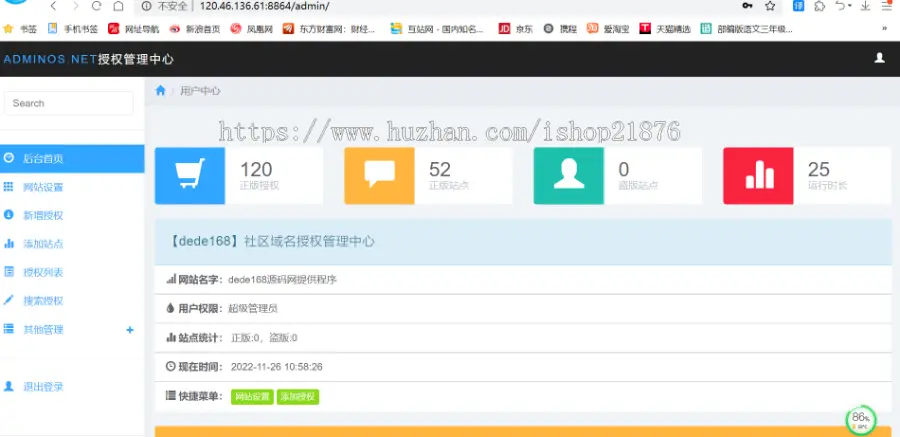Viewport: 900px width, 437px height.
Task: Bookmark this page with the star icon
Action: point(770,6)
